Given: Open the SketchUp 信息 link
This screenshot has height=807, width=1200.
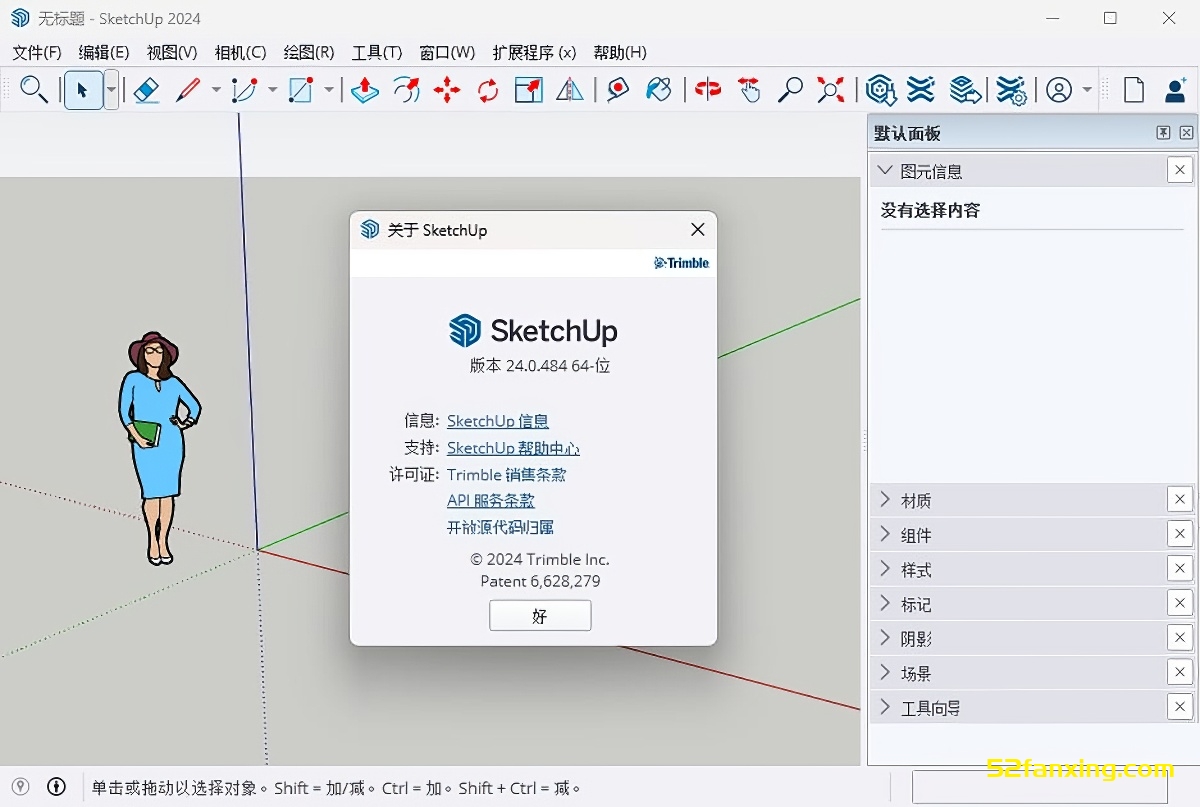Looking at the screenshot, I should (x=498, y=421).
